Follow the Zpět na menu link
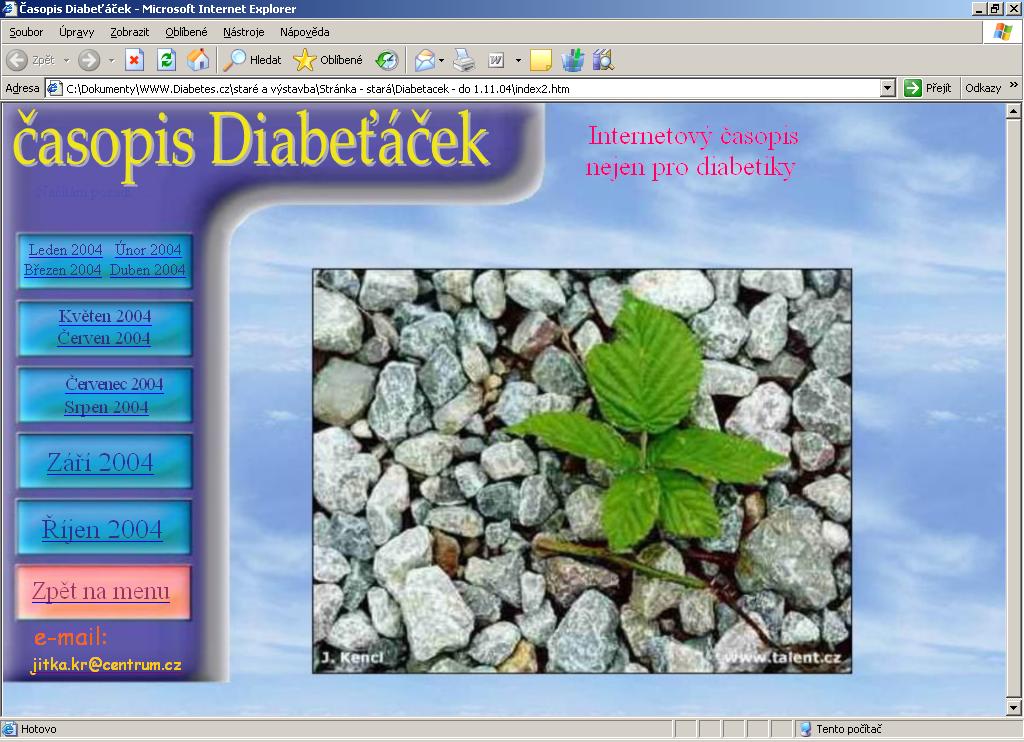Image resolution: width=1024 pixels, height=742 pixels. 101,591
